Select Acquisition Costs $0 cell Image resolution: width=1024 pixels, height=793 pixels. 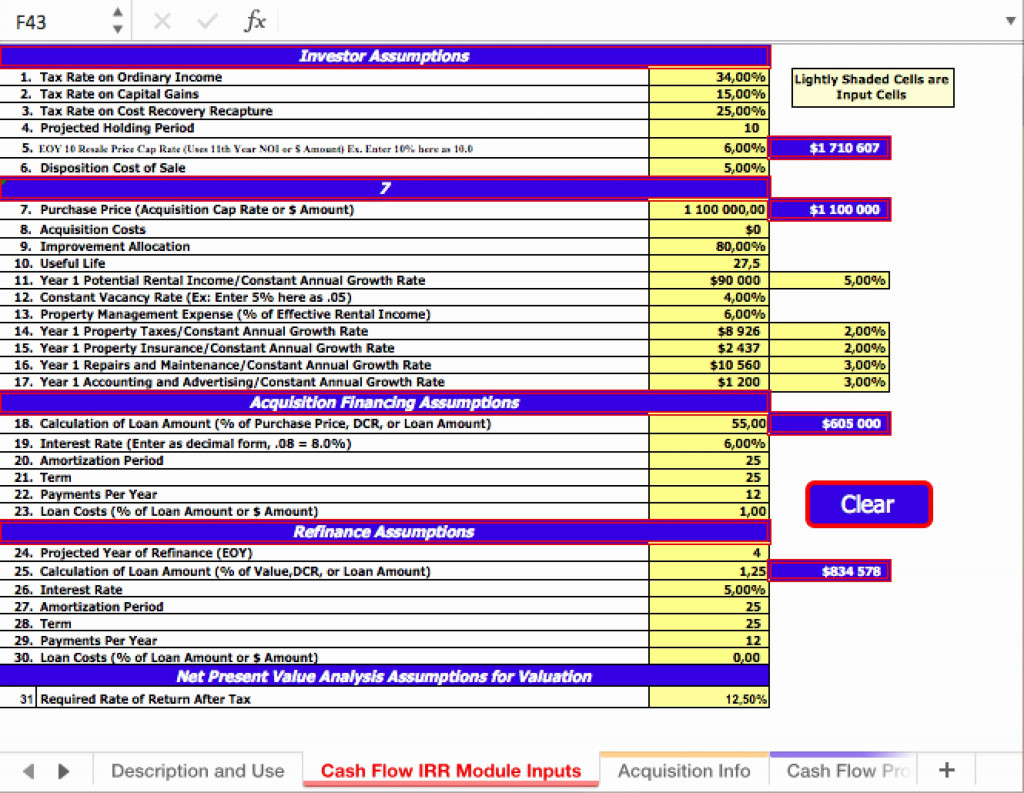709,229
